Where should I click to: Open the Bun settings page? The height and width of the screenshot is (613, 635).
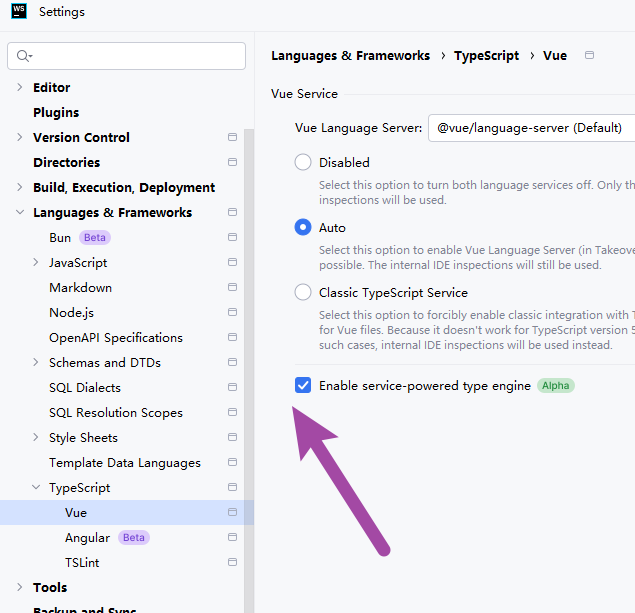60,237
